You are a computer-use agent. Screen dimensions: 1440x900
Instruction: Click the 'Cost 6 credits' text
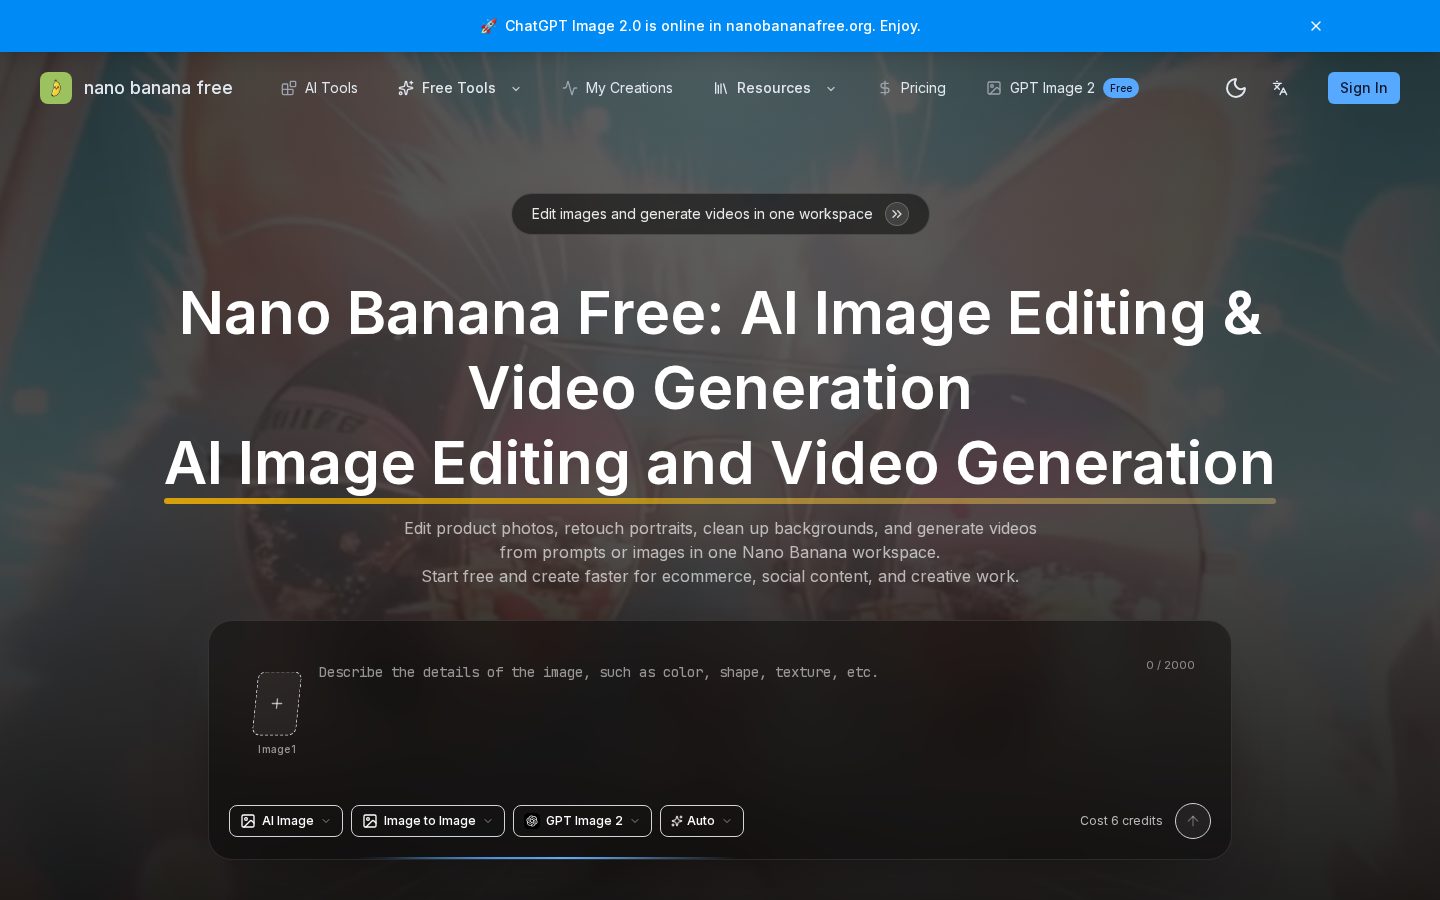click(x=1121, y=821)
